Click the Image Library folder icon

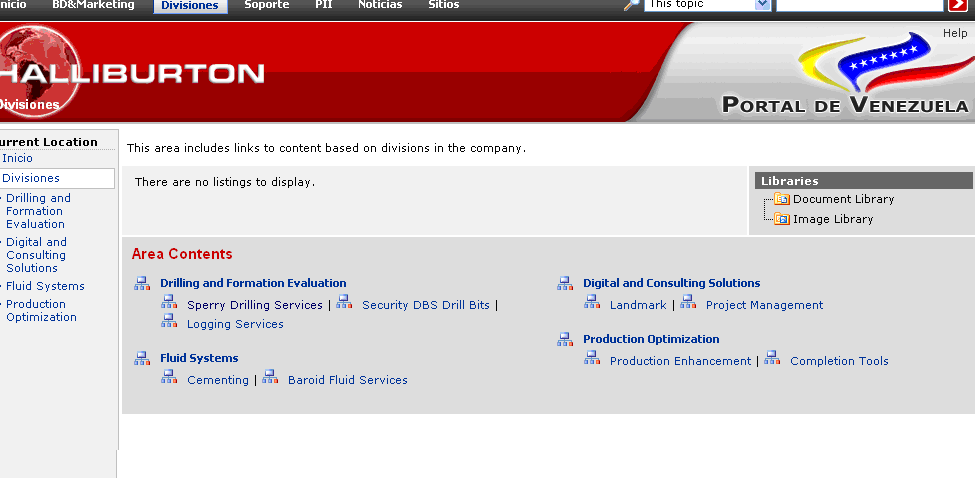[x=782, y=219]
